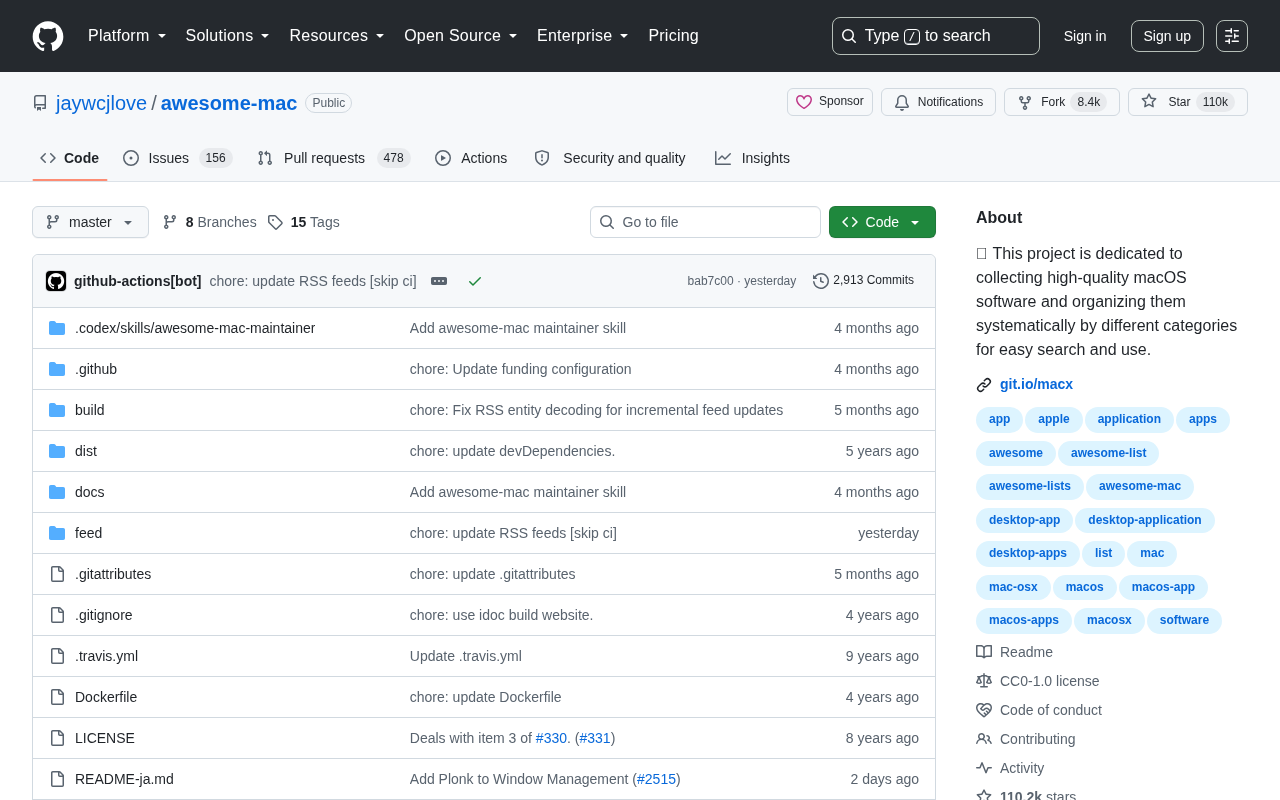The image size is (1280, 800).
Task: Click the dist folder icon
Action: (57, 451)
